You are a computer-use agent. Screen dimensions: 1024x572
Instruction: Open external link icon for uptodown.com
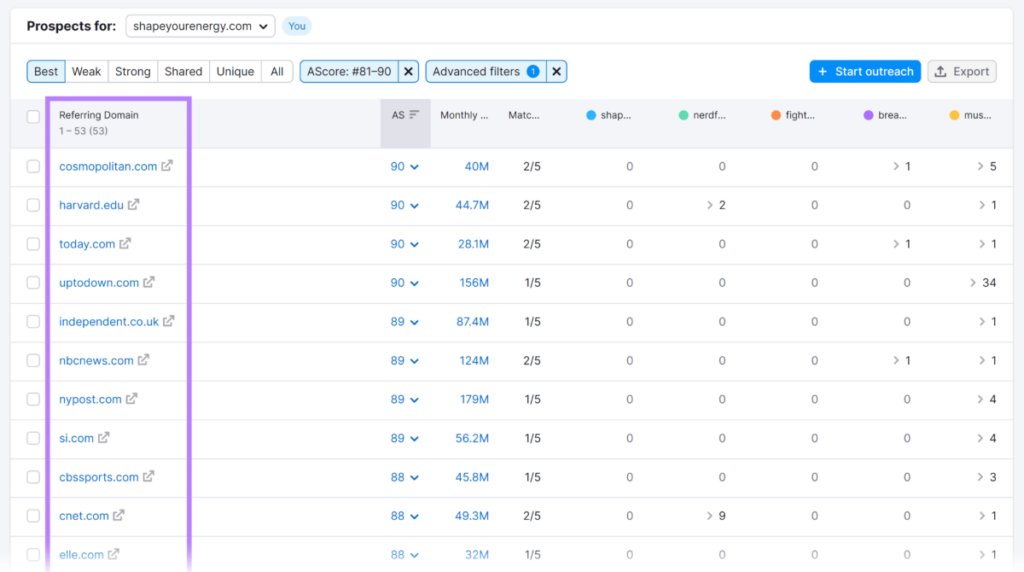coord(149,282)
